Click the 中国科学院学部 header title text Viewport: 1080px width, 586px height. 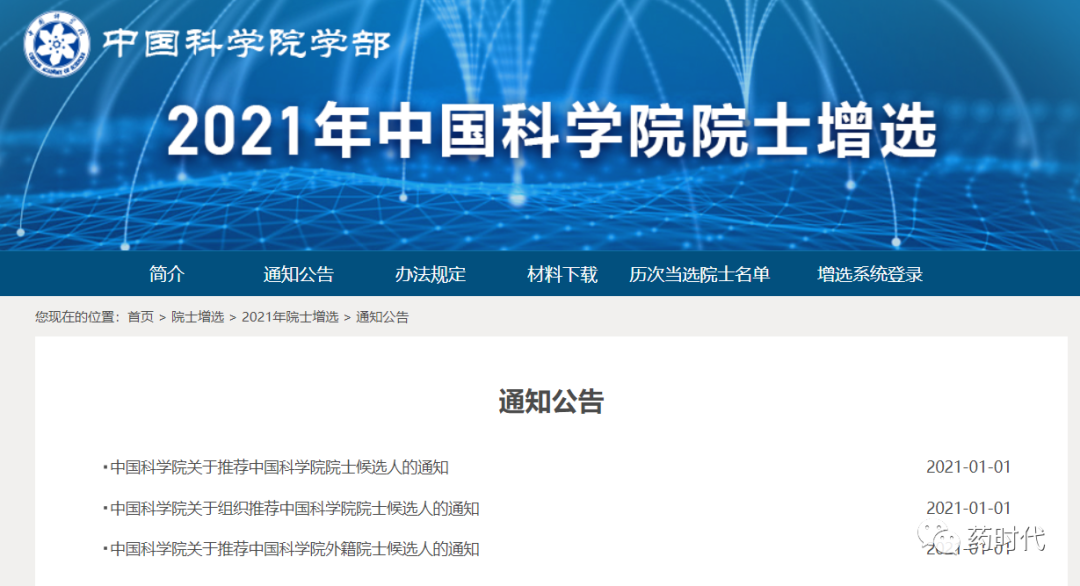pyautogui.click(x=247, y=43)
